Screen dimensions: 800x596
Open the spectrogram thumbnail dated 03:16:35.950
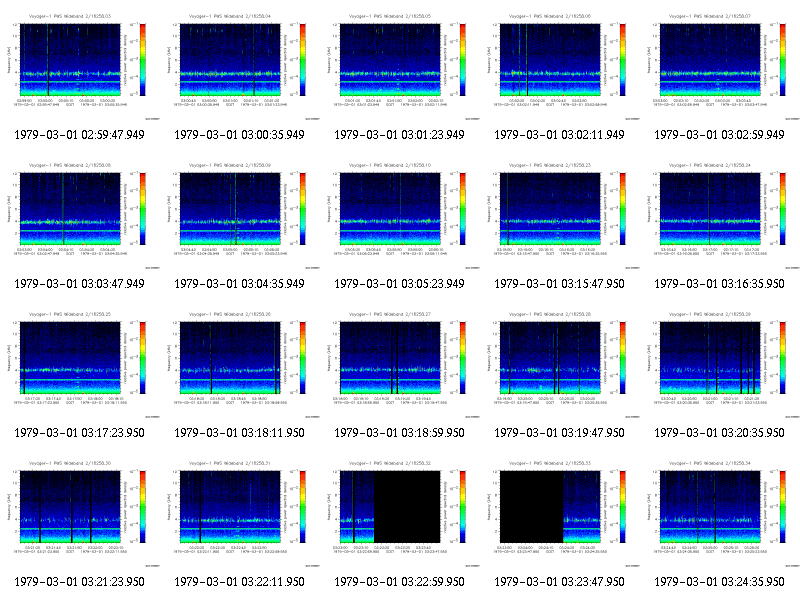click(720, 214)
